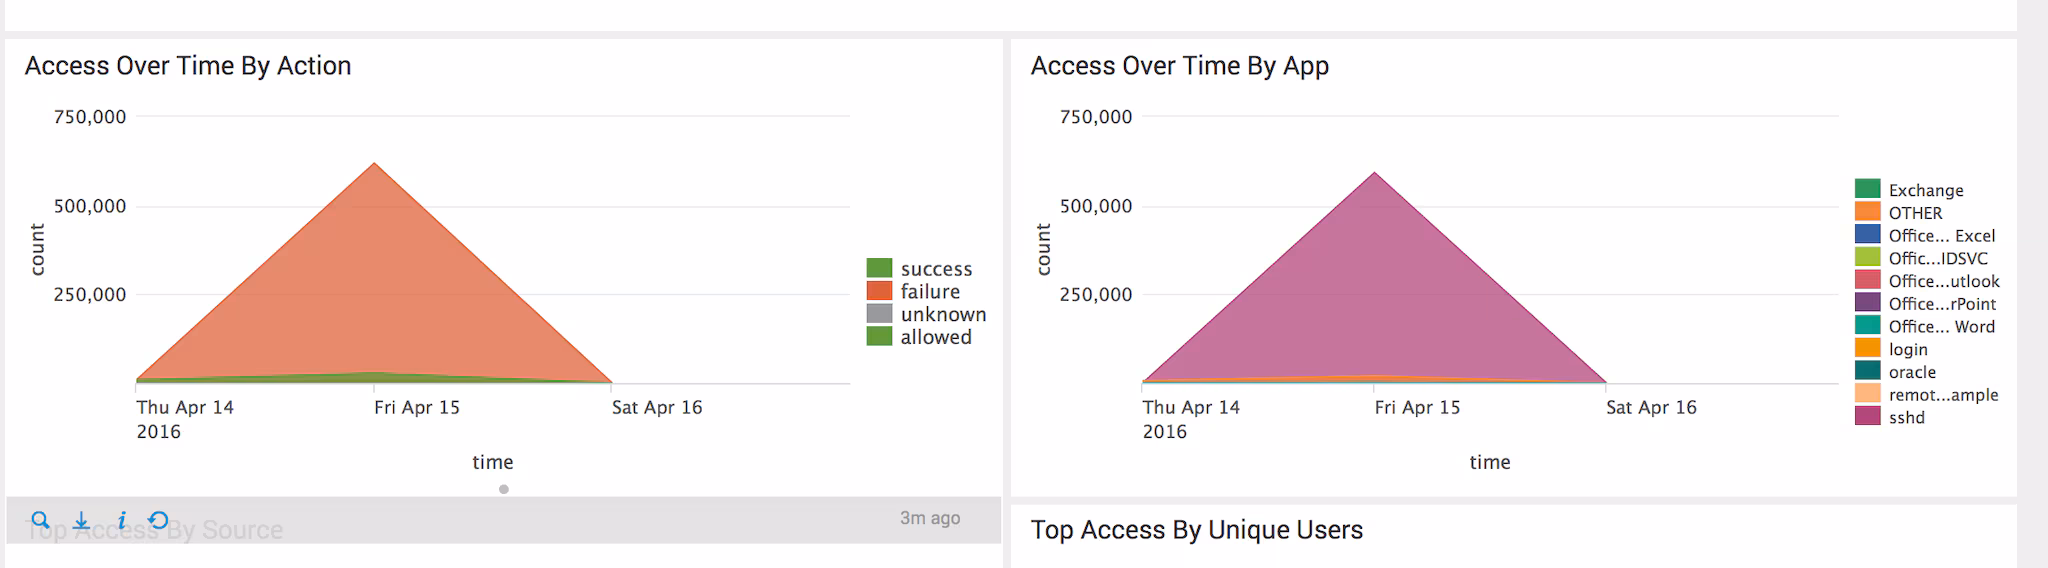Click the gray resize dot below time axis
This screenshot has width=2048, height=568.
[x=504, y=489]
